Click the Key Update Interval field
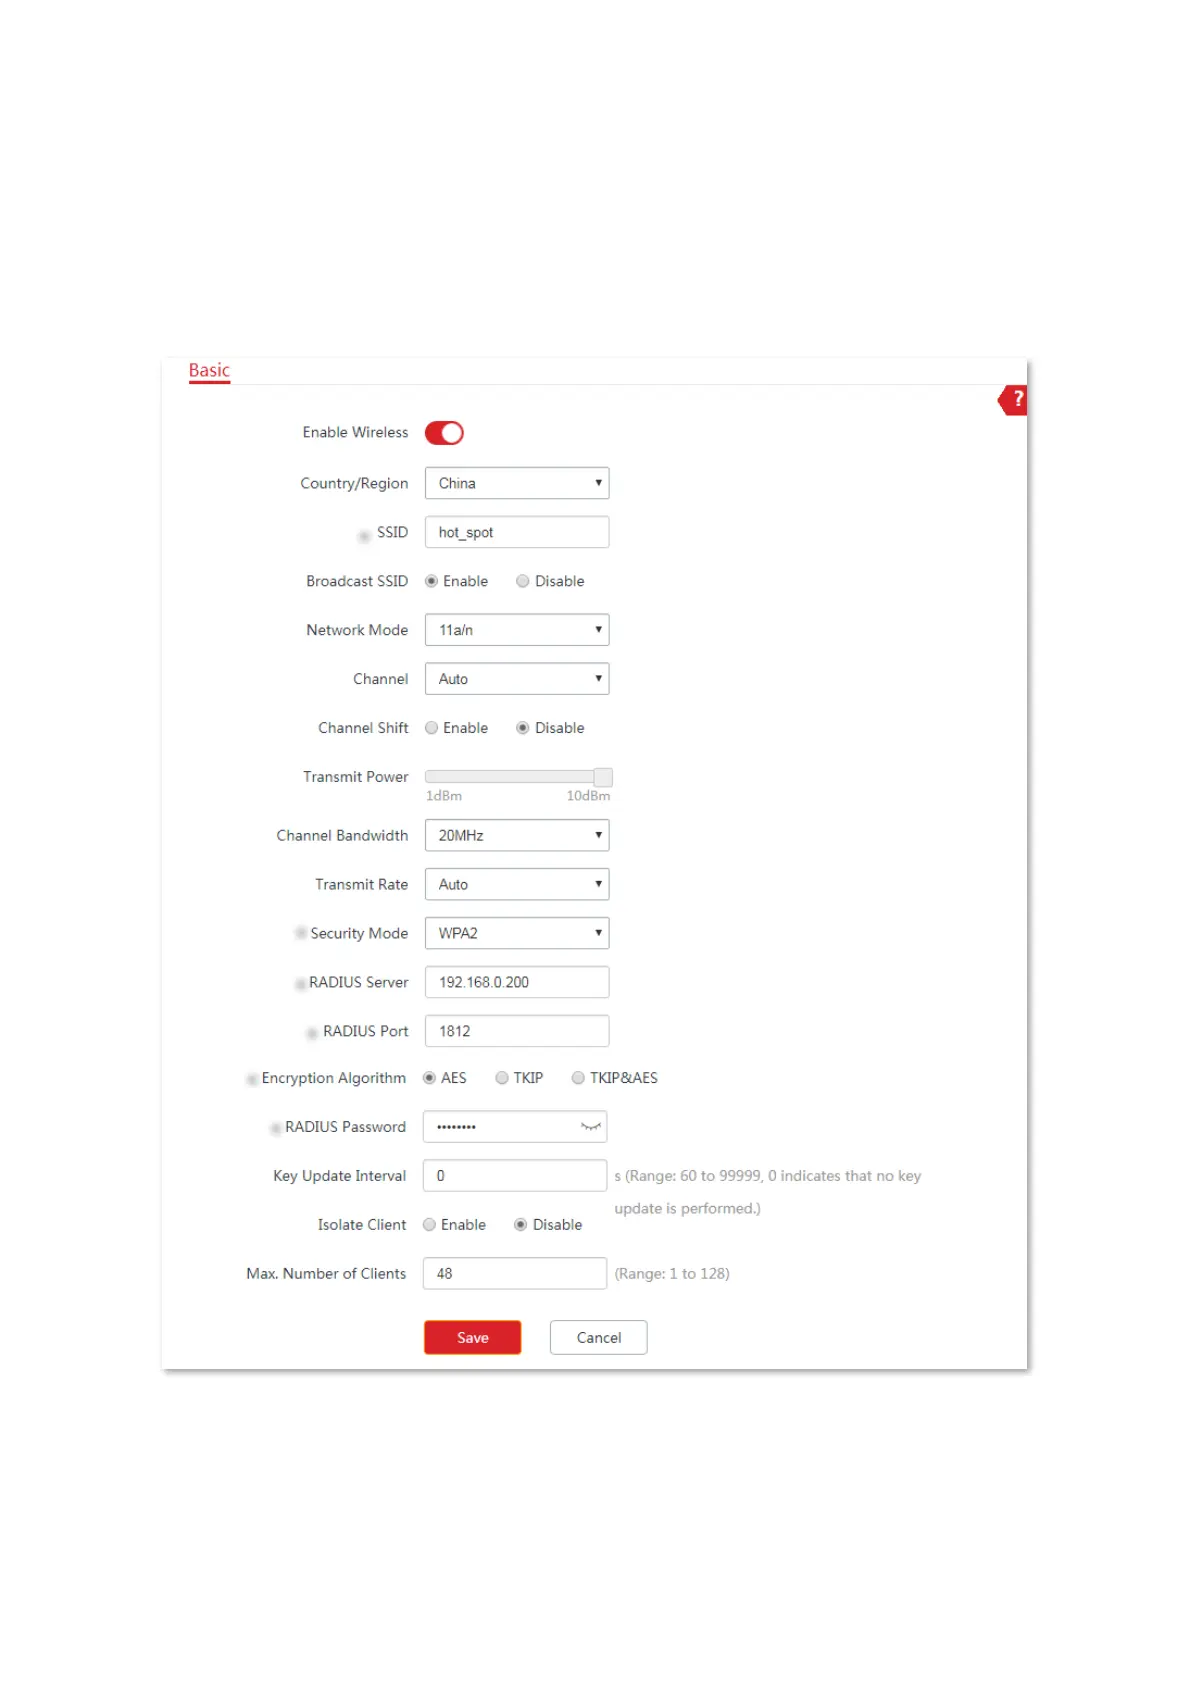This screenshot has height=1684, width=1191. click(515, 1176)
